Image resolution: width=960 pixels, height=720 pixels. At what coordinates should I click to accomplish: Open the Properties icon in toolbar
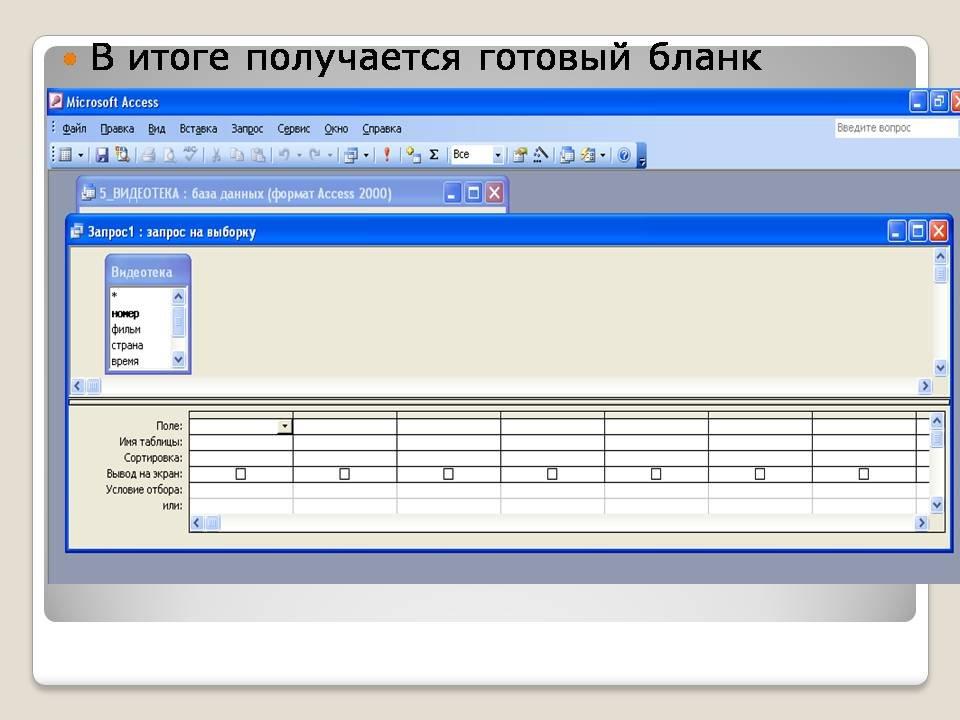[x=519, y=155]
